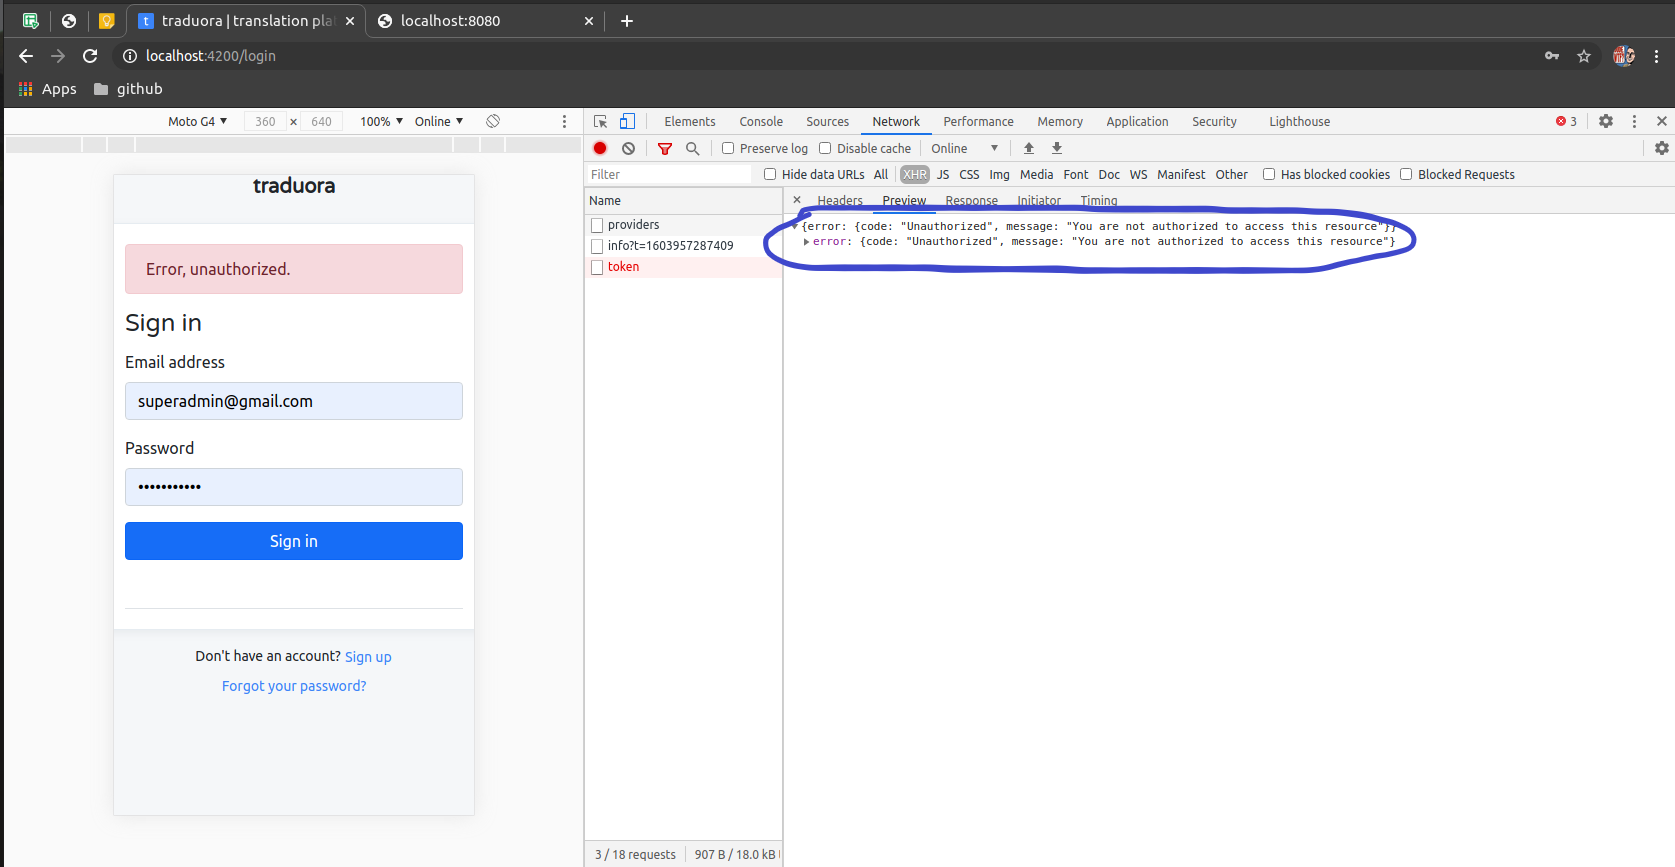The width and height of the screenshot is (1675, 867).
Task: Click the Email address input field
Action: click(294, 401)
